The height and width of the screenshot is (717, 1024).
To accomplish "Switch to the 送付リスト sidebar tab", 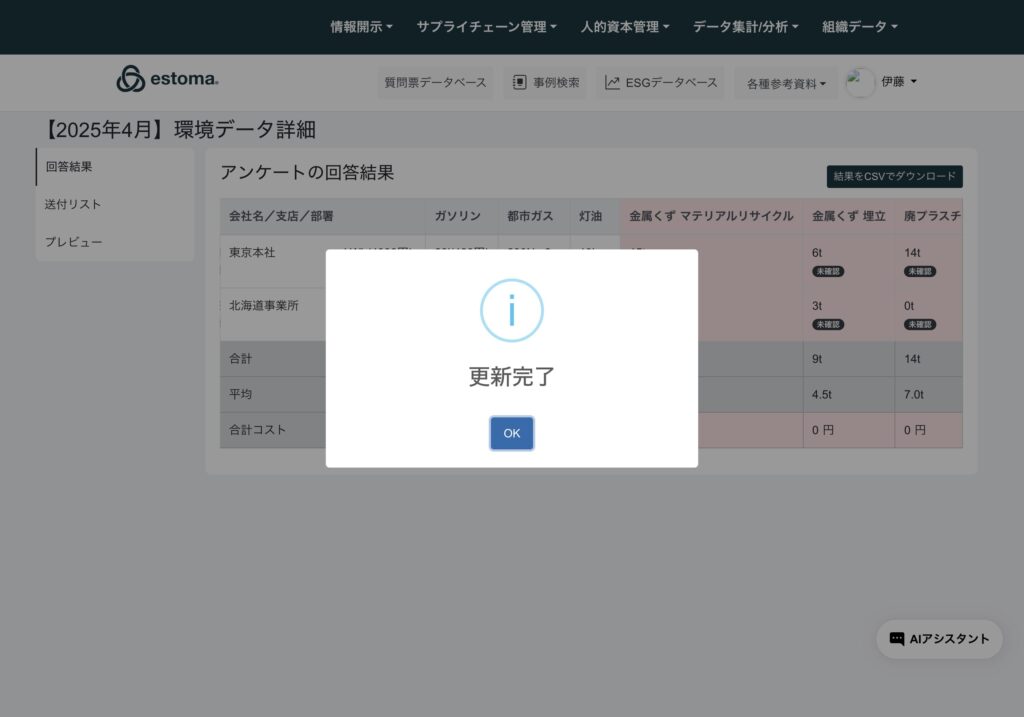I will 73,204.
